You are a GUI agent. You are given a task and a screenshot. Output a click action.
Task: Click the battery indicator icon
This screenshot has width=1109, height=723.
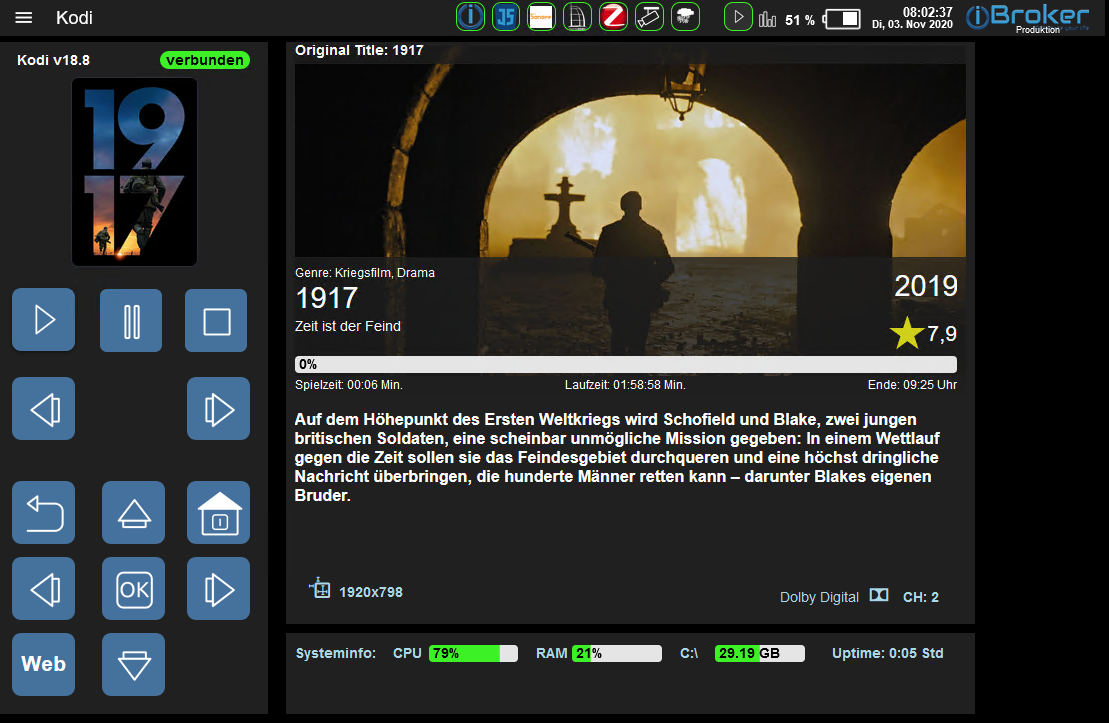coord(842,19)
